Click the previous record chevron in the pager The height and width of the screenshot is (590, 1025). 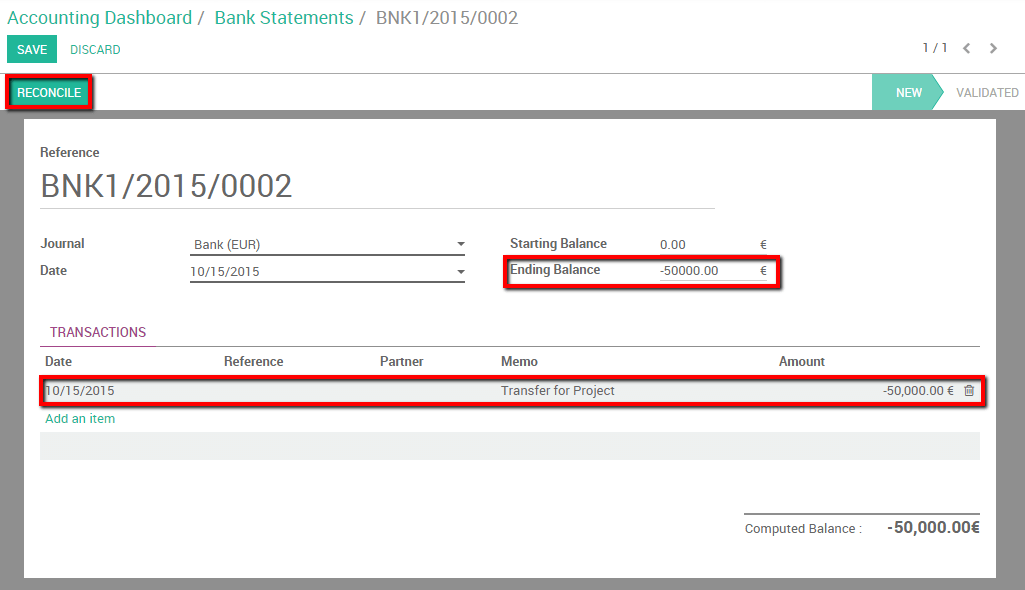[x=965, y=47]
